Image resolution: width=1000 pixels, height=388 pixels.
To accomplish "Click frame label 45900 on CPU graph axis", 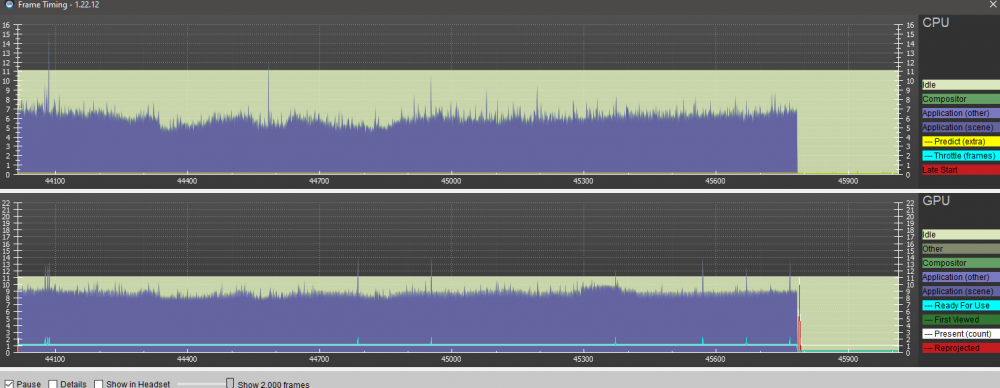I will click(x=848, y=181).
